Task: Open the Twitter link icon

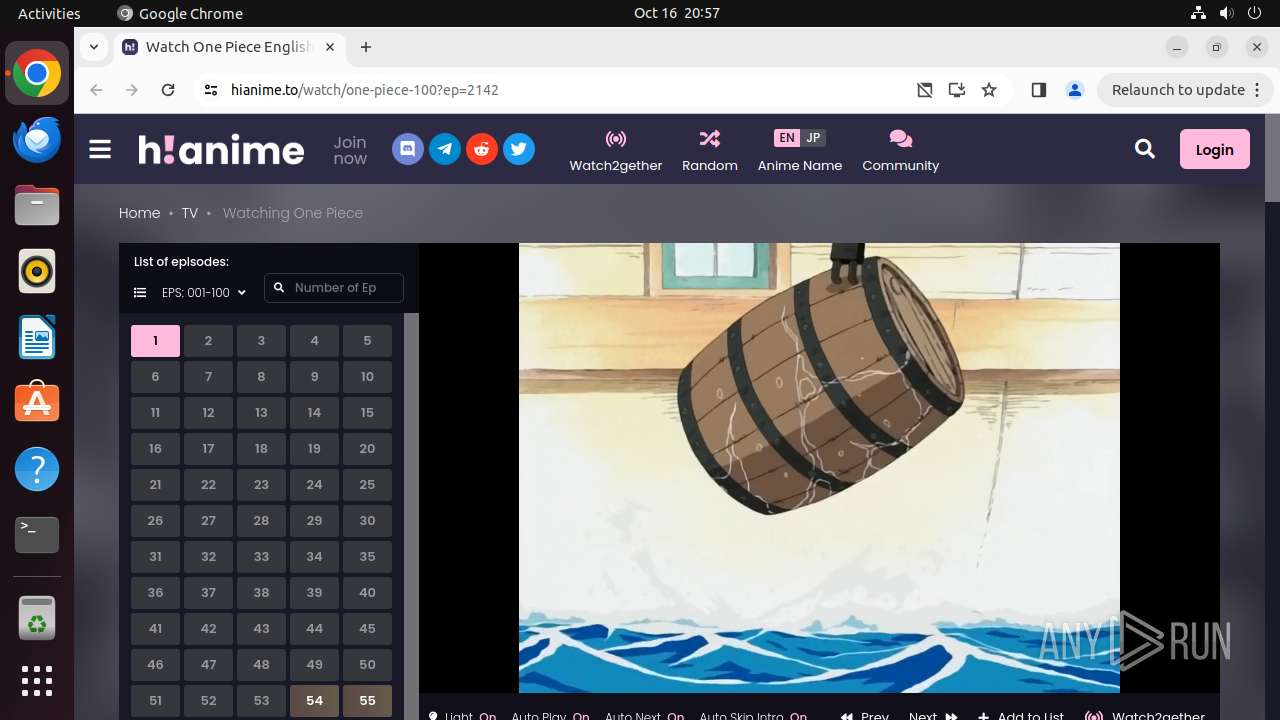Action: tap(518, 150)
